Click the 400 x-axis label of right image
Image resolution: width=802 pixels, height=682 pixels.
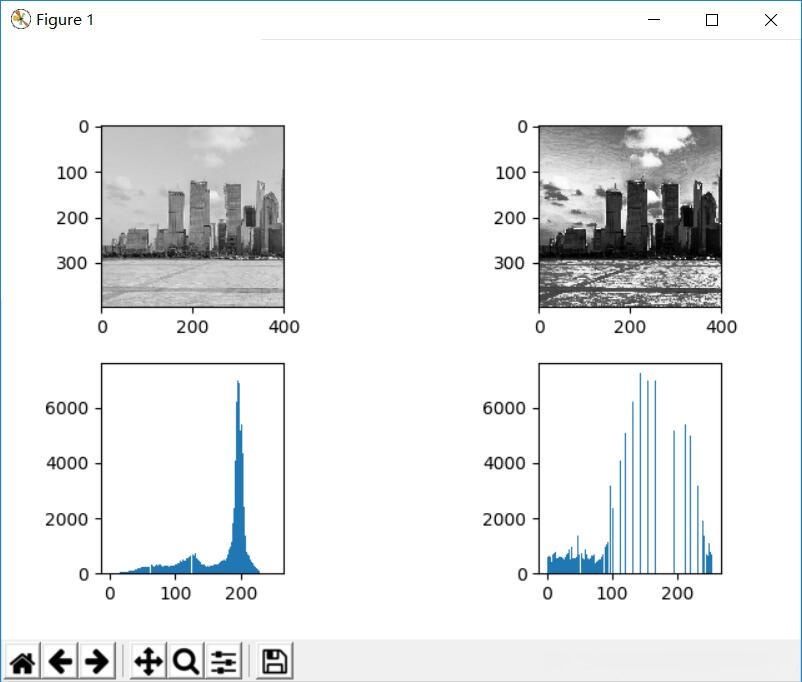[x=721, y=327]
